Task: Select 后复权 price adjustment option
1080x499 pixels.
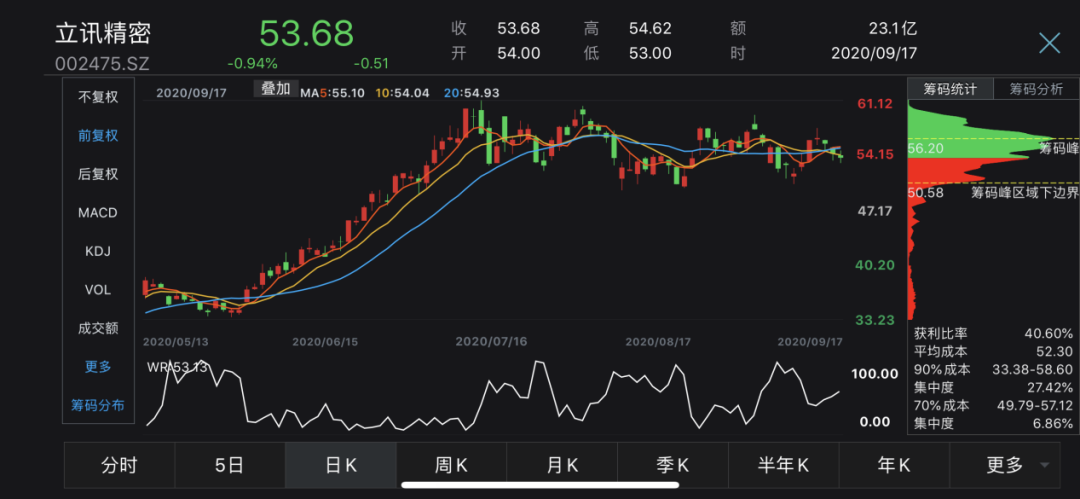Action: 98,174
